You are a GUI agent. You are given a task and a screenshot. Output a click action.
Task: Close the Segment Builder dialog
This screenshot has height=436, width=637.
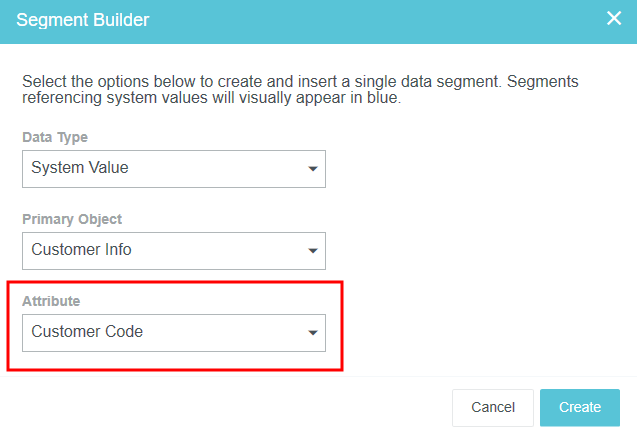[614, 19]
